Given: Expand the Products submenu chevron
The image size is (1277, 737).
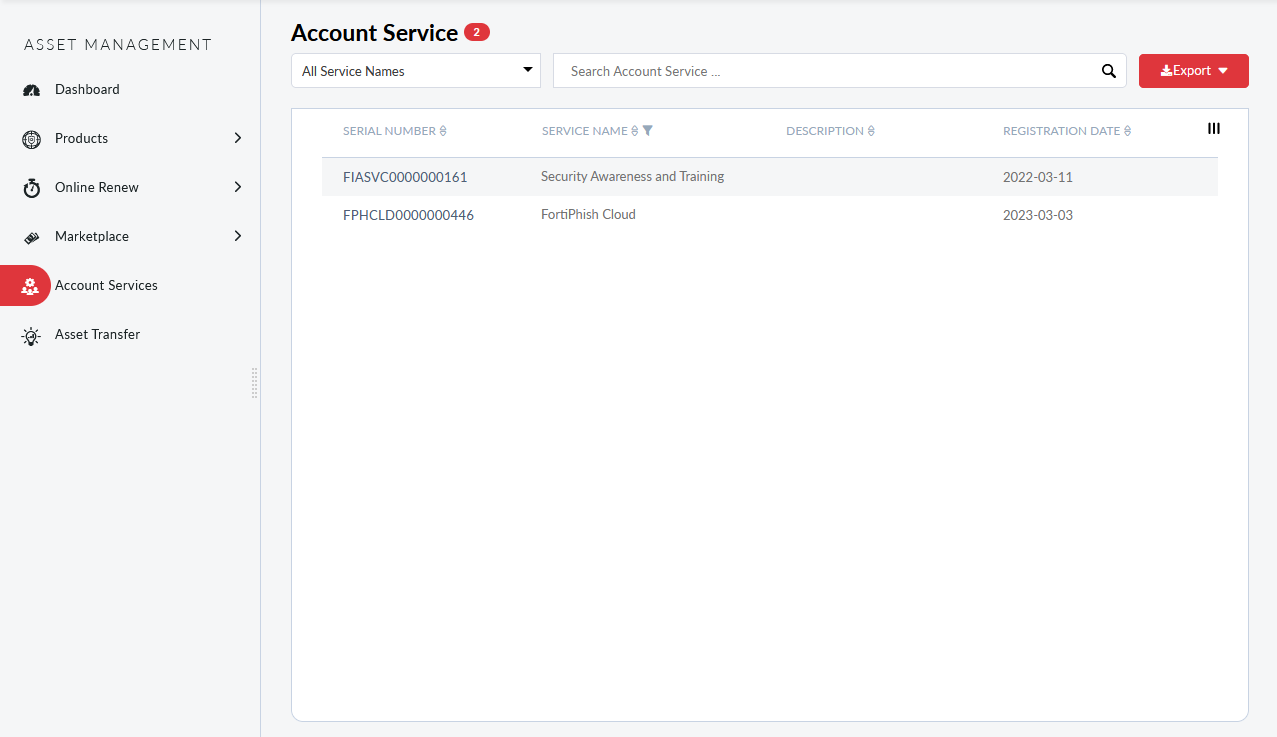Looking at the screenshot, I should pyautogui.click(x=238, y=138).
